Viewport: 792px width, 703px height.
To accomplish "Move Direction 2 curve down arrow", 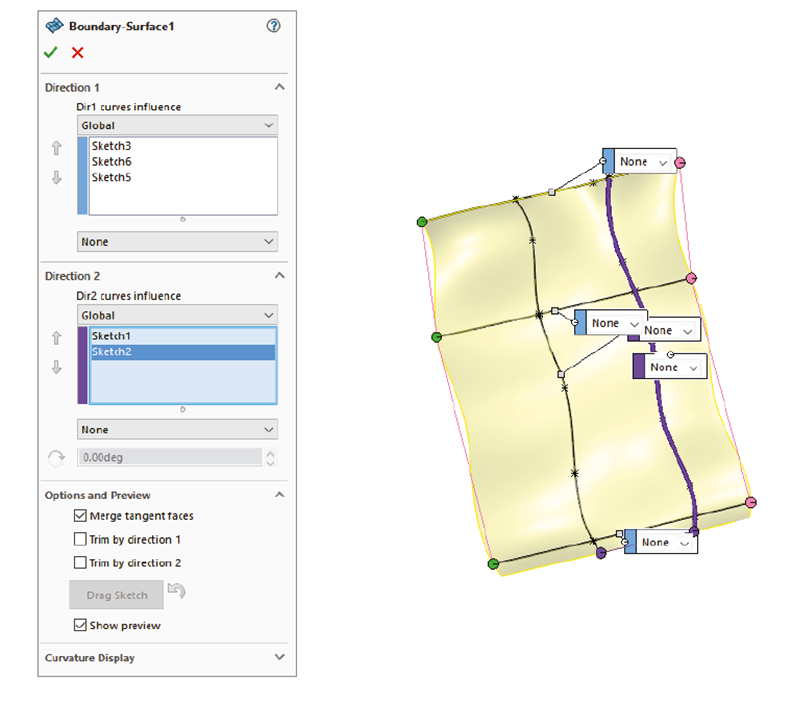I will (57, 367).
